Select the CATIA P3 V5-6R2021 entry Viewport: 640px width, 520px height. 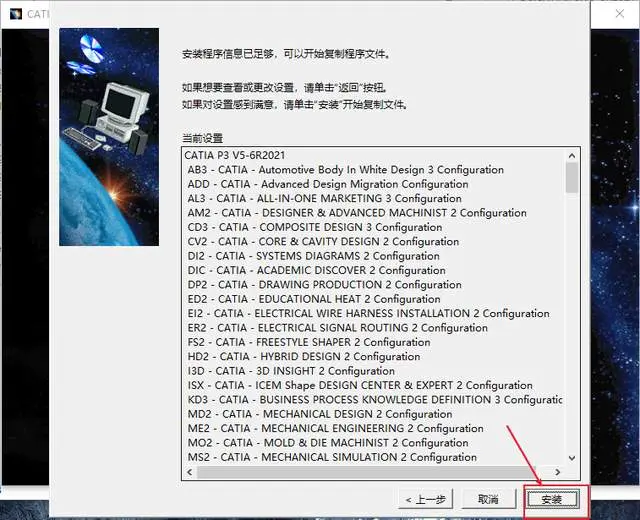pos(235,155)
